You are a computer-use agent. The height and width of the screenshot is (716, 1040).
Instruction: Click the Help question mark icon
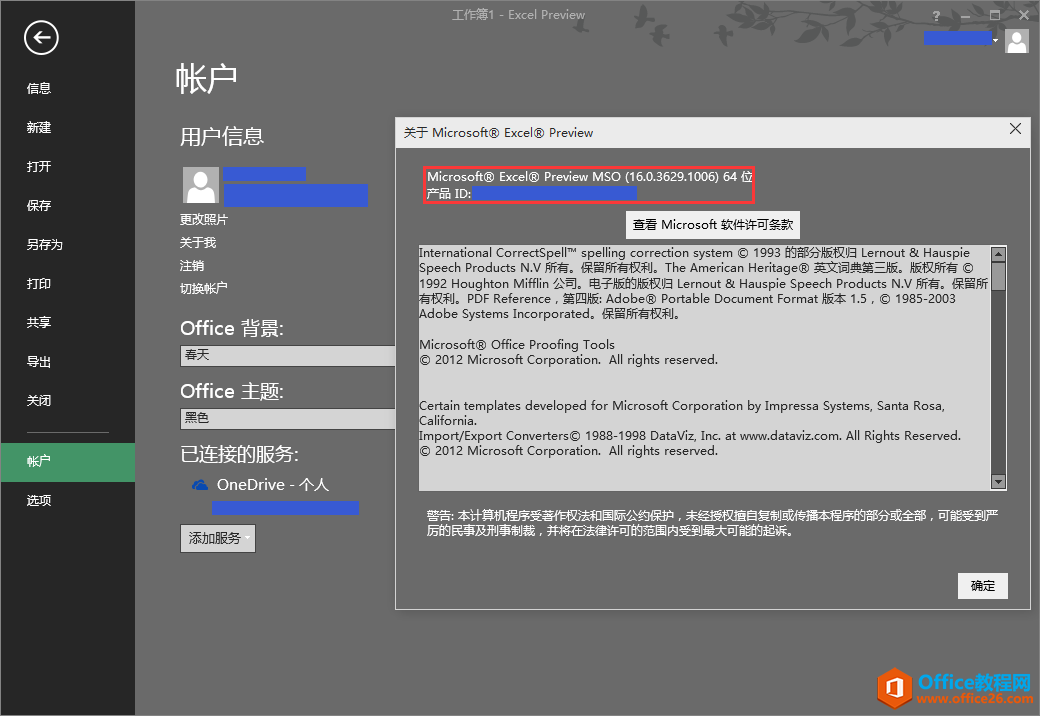pyautogui.click(x=936, y=16)
